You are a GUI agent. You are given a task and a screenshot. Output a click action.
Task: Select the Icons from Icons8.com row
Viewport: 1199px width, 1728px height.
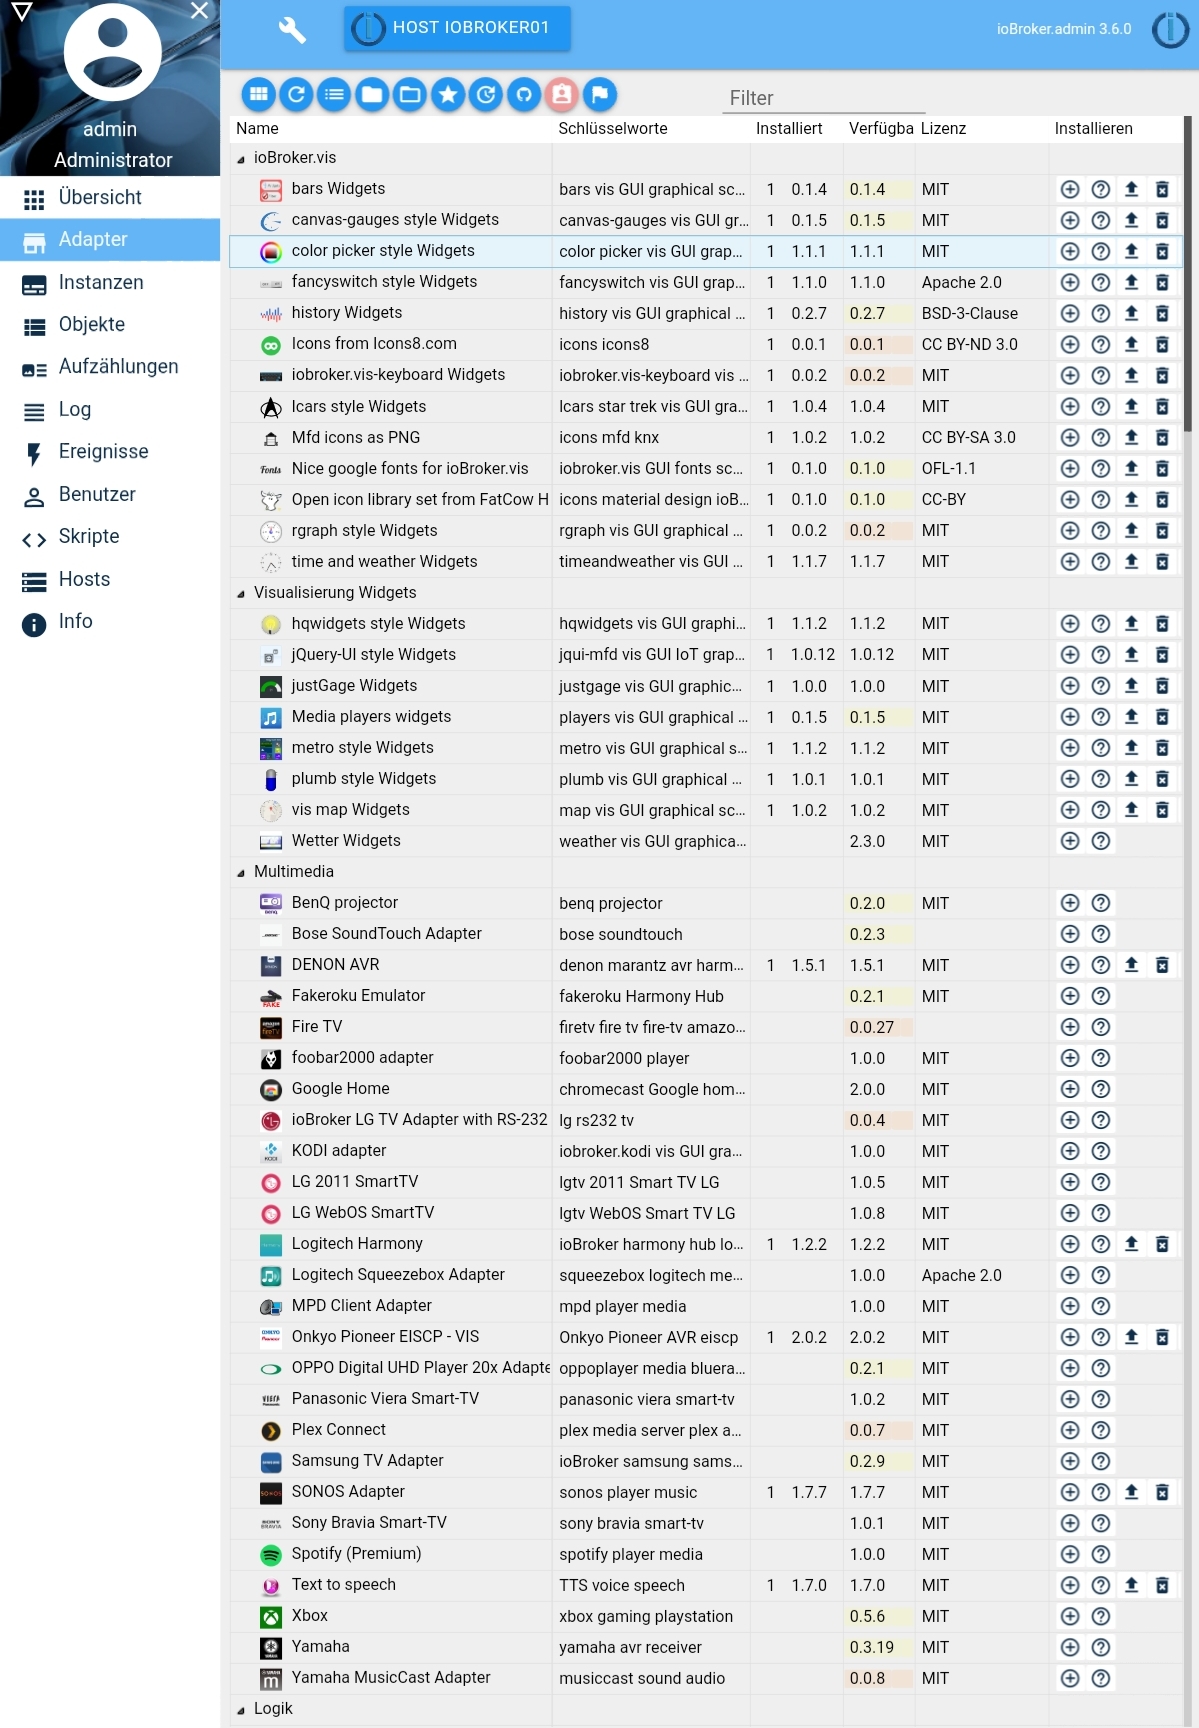tap(706, 345)
